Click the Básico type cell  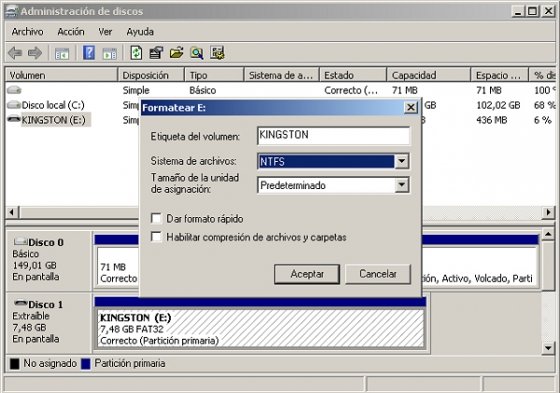point(202,90)
